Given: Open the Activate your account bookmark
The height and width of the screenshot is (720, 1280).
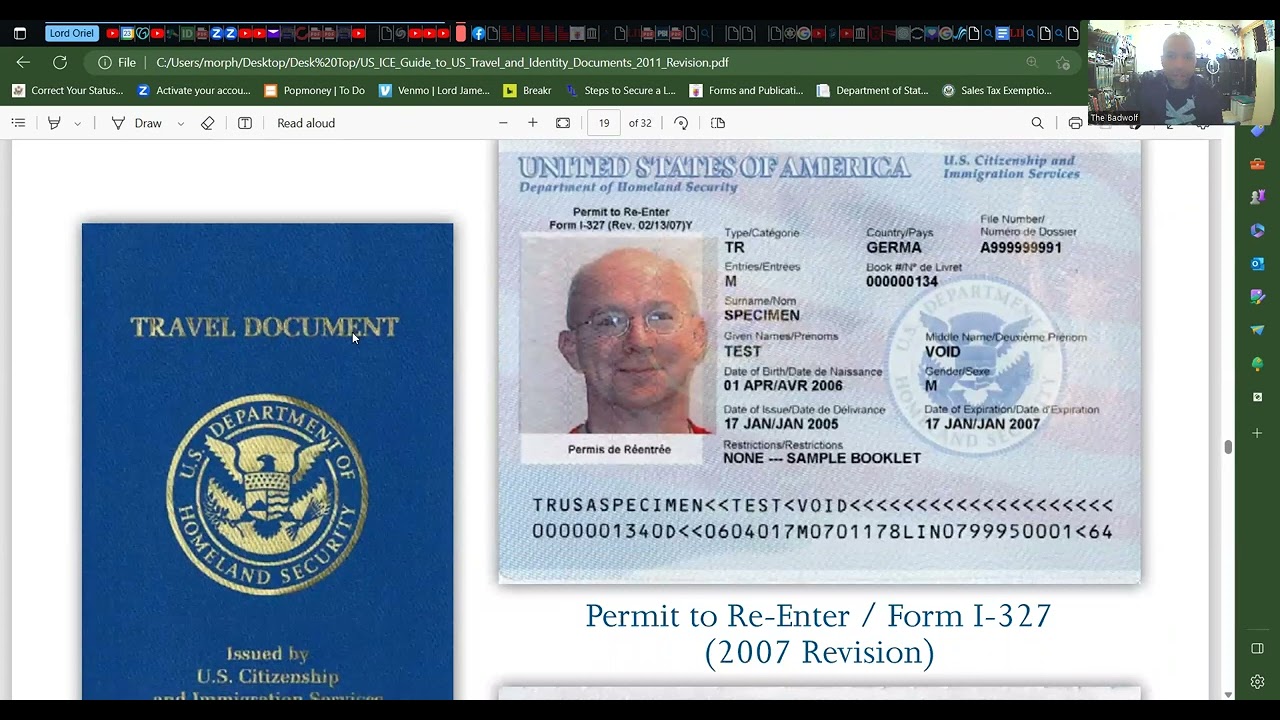Looking at the screenshot, I should [194, 90].
